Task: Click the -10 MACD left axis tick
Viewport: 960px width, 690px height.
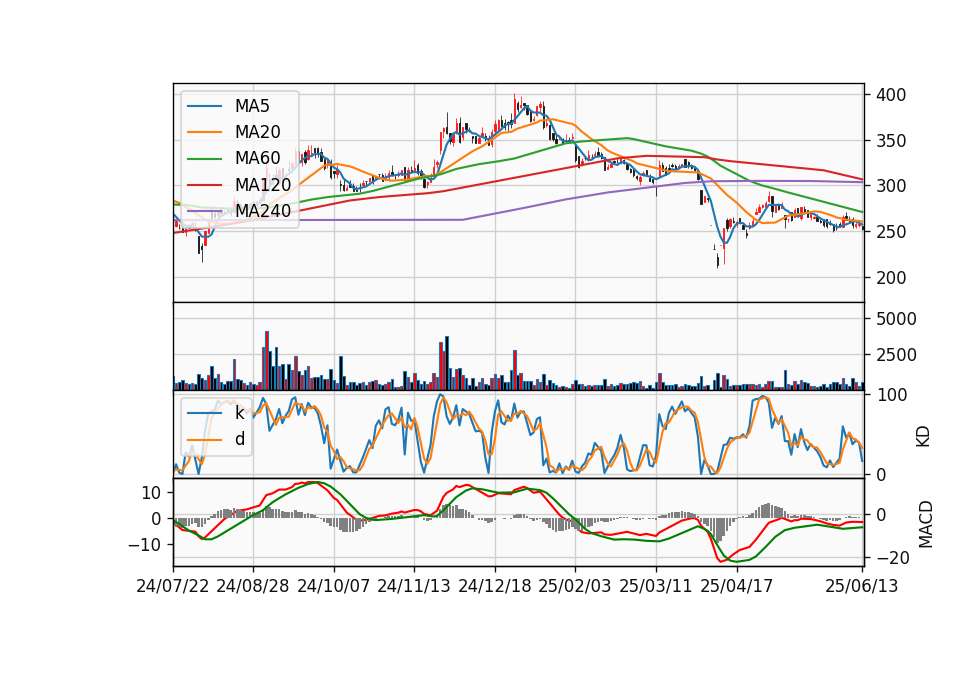Action: (144, 545)
